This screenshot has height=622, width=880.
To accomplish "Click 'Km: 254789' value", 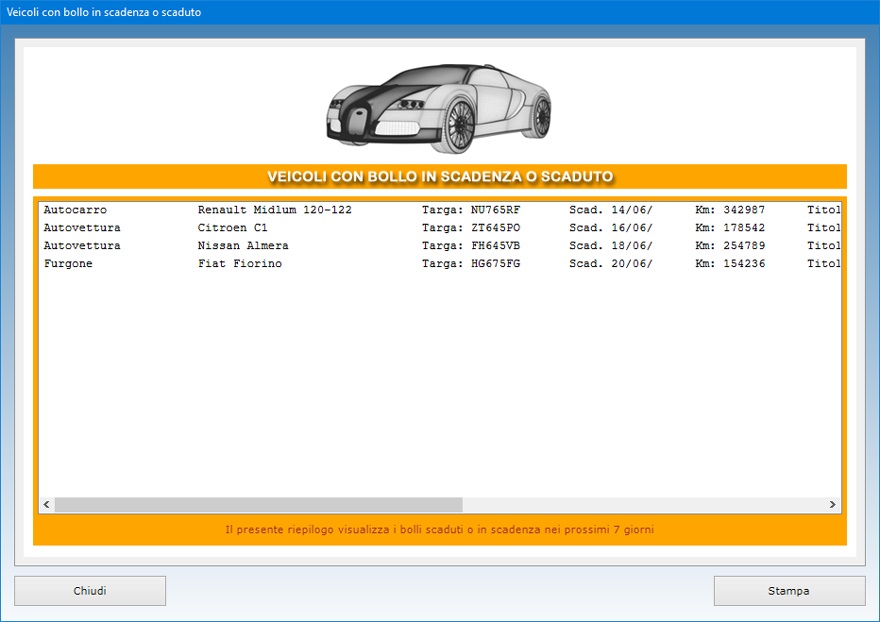I will point(730,245).
